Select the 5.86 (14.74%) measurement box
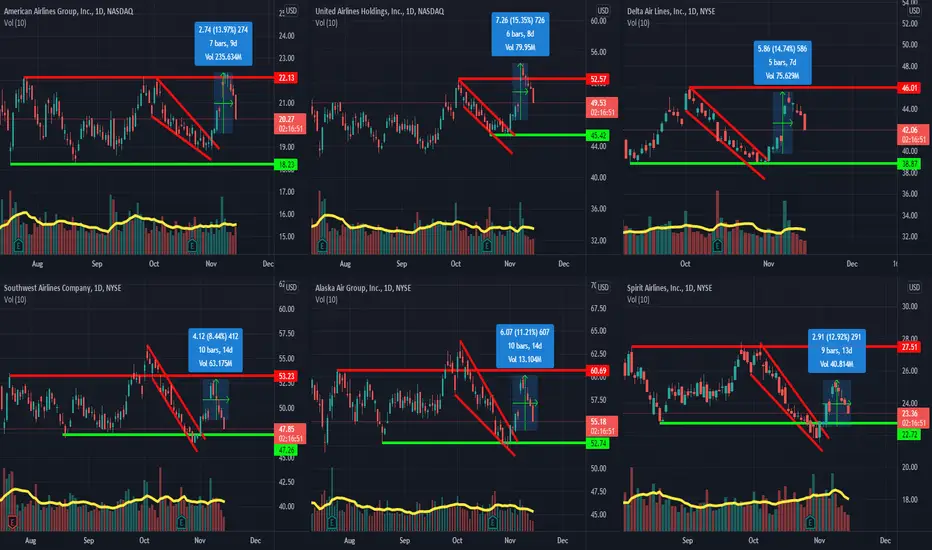This screenshot has height=550, width=932. [x=782, y=62]
